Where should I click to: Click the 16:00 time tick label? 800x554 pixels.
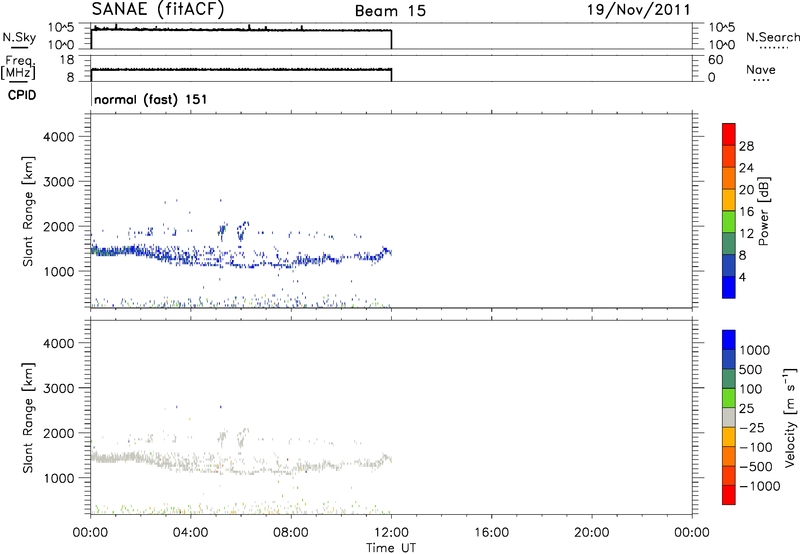[491, 533]
